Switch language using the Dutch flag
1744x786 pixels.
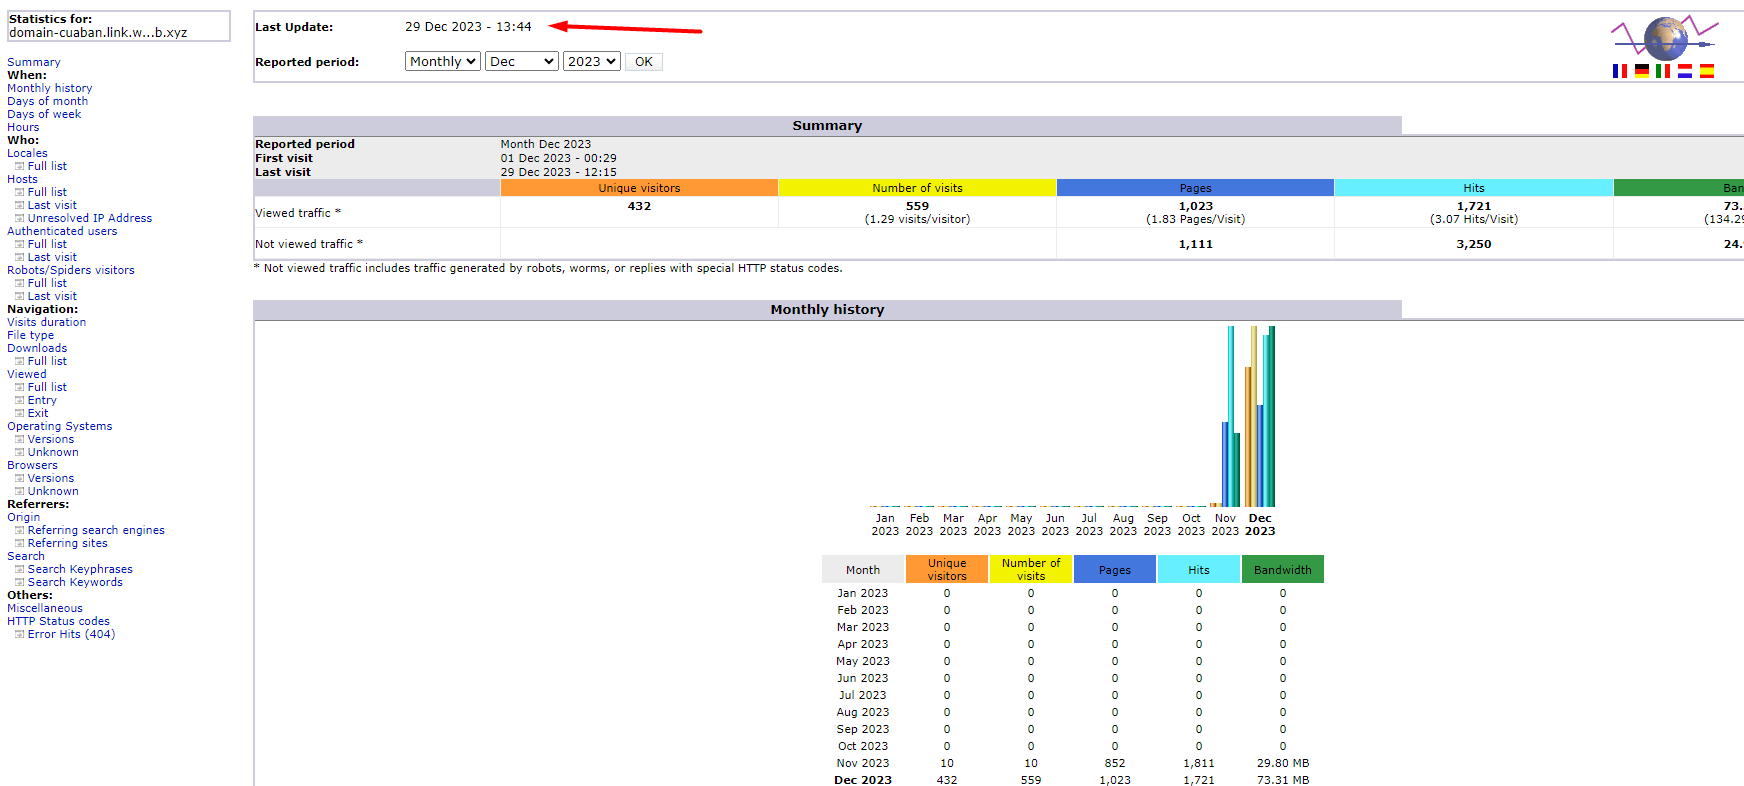coord(1685,71)
